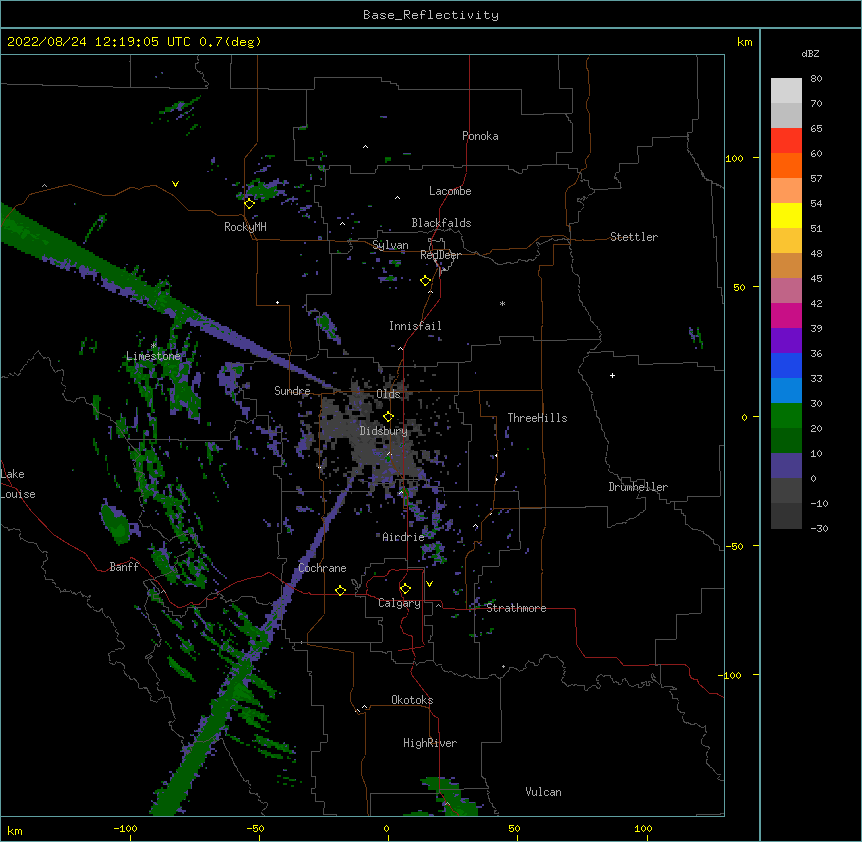Click the Innisfail city label
862x842 pixels.
[x=415, y=326]
